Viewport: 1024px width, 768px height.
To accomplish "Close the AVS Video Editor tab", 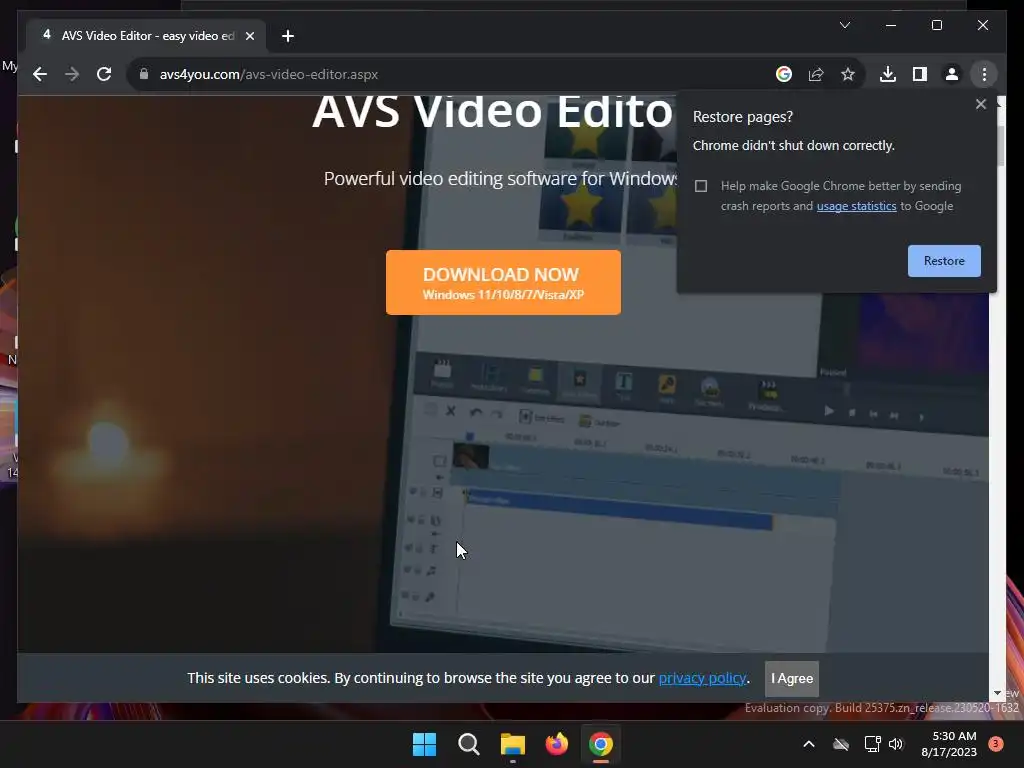I will click(249, 36).
